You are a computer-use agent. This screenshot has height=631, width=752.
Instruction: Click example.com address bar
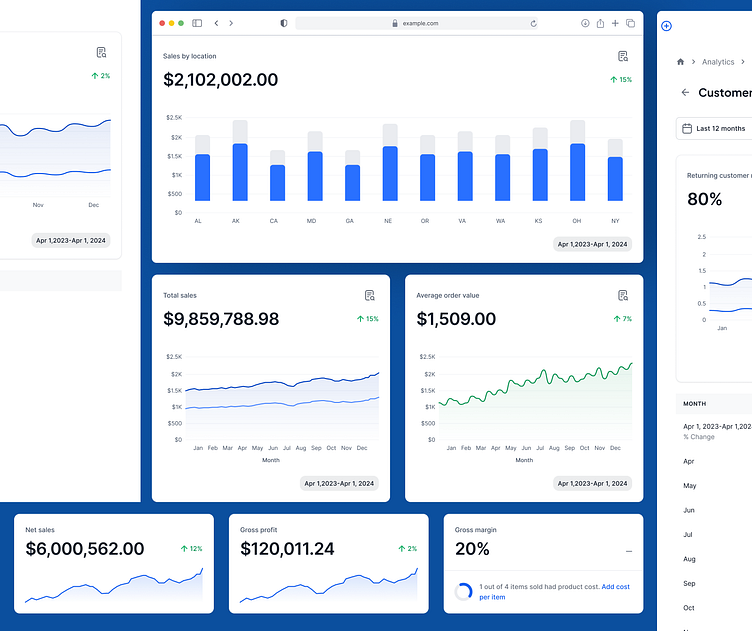[416, 23]
